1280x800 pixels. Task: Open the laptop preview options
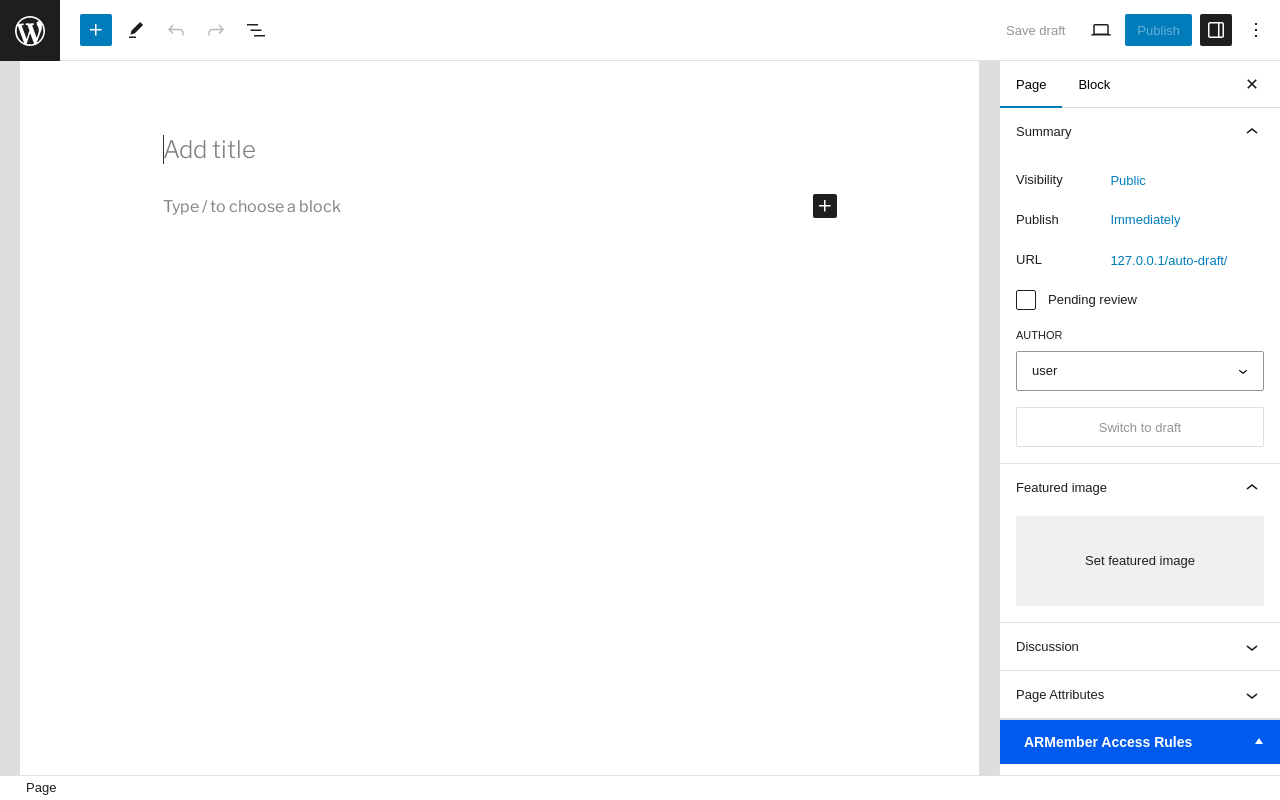(x=1101, y=30)
